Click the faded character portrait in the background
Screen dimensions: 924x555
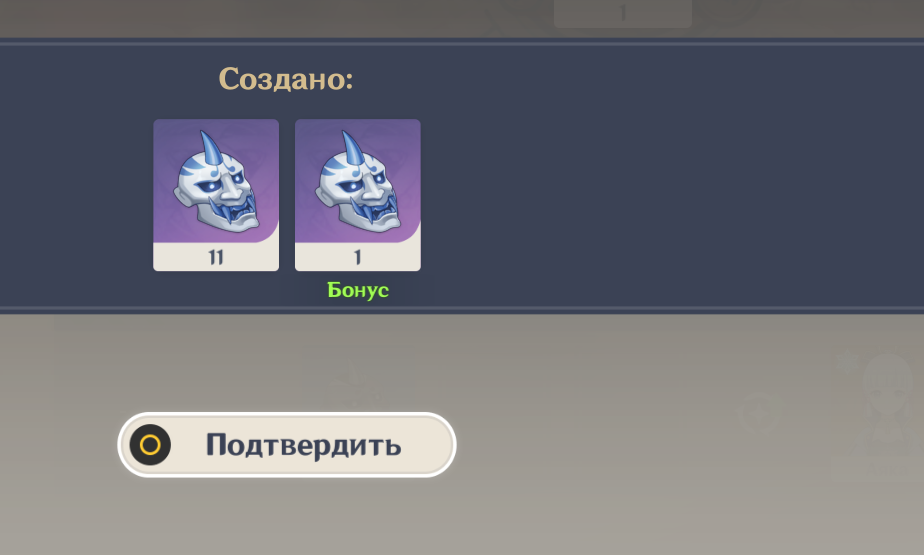tap(888, 401)
